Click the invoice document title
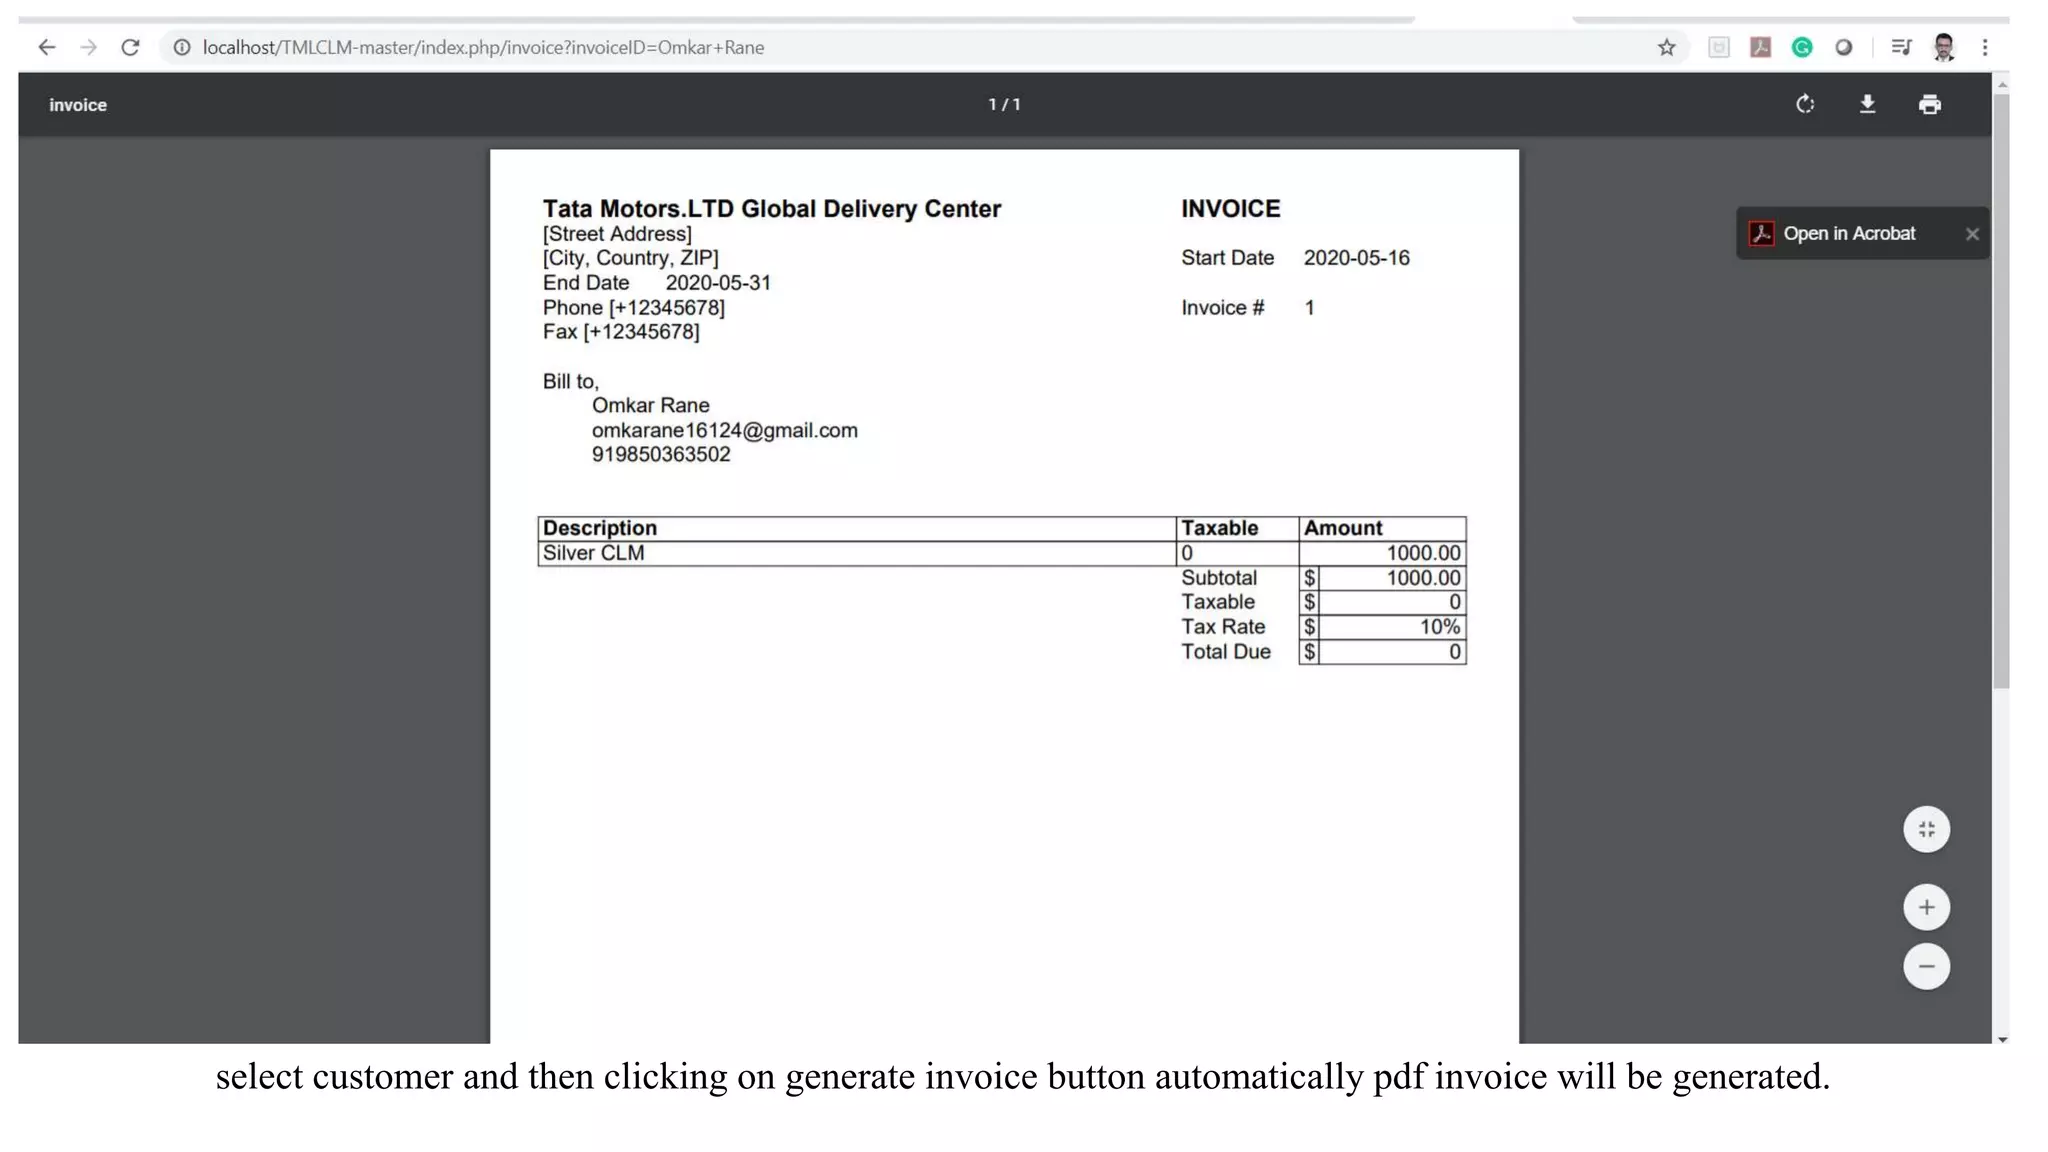Image resolution: width=2048 pixels, height=1152 pixels. [x=78, y=104]
